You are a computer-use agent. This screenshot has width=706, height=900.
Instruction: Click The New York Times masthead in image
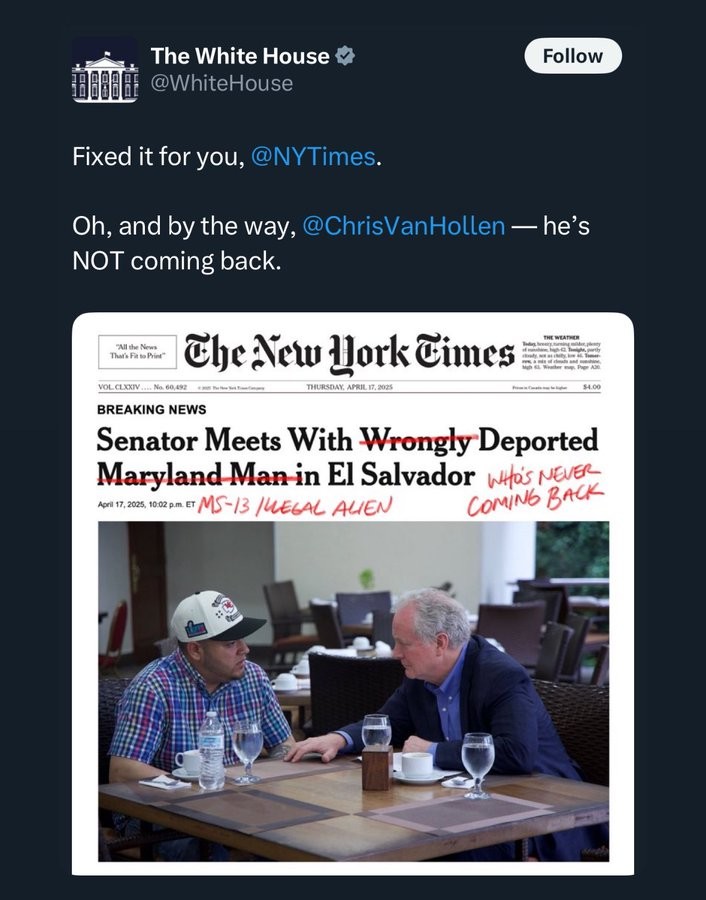coord(348,351)
